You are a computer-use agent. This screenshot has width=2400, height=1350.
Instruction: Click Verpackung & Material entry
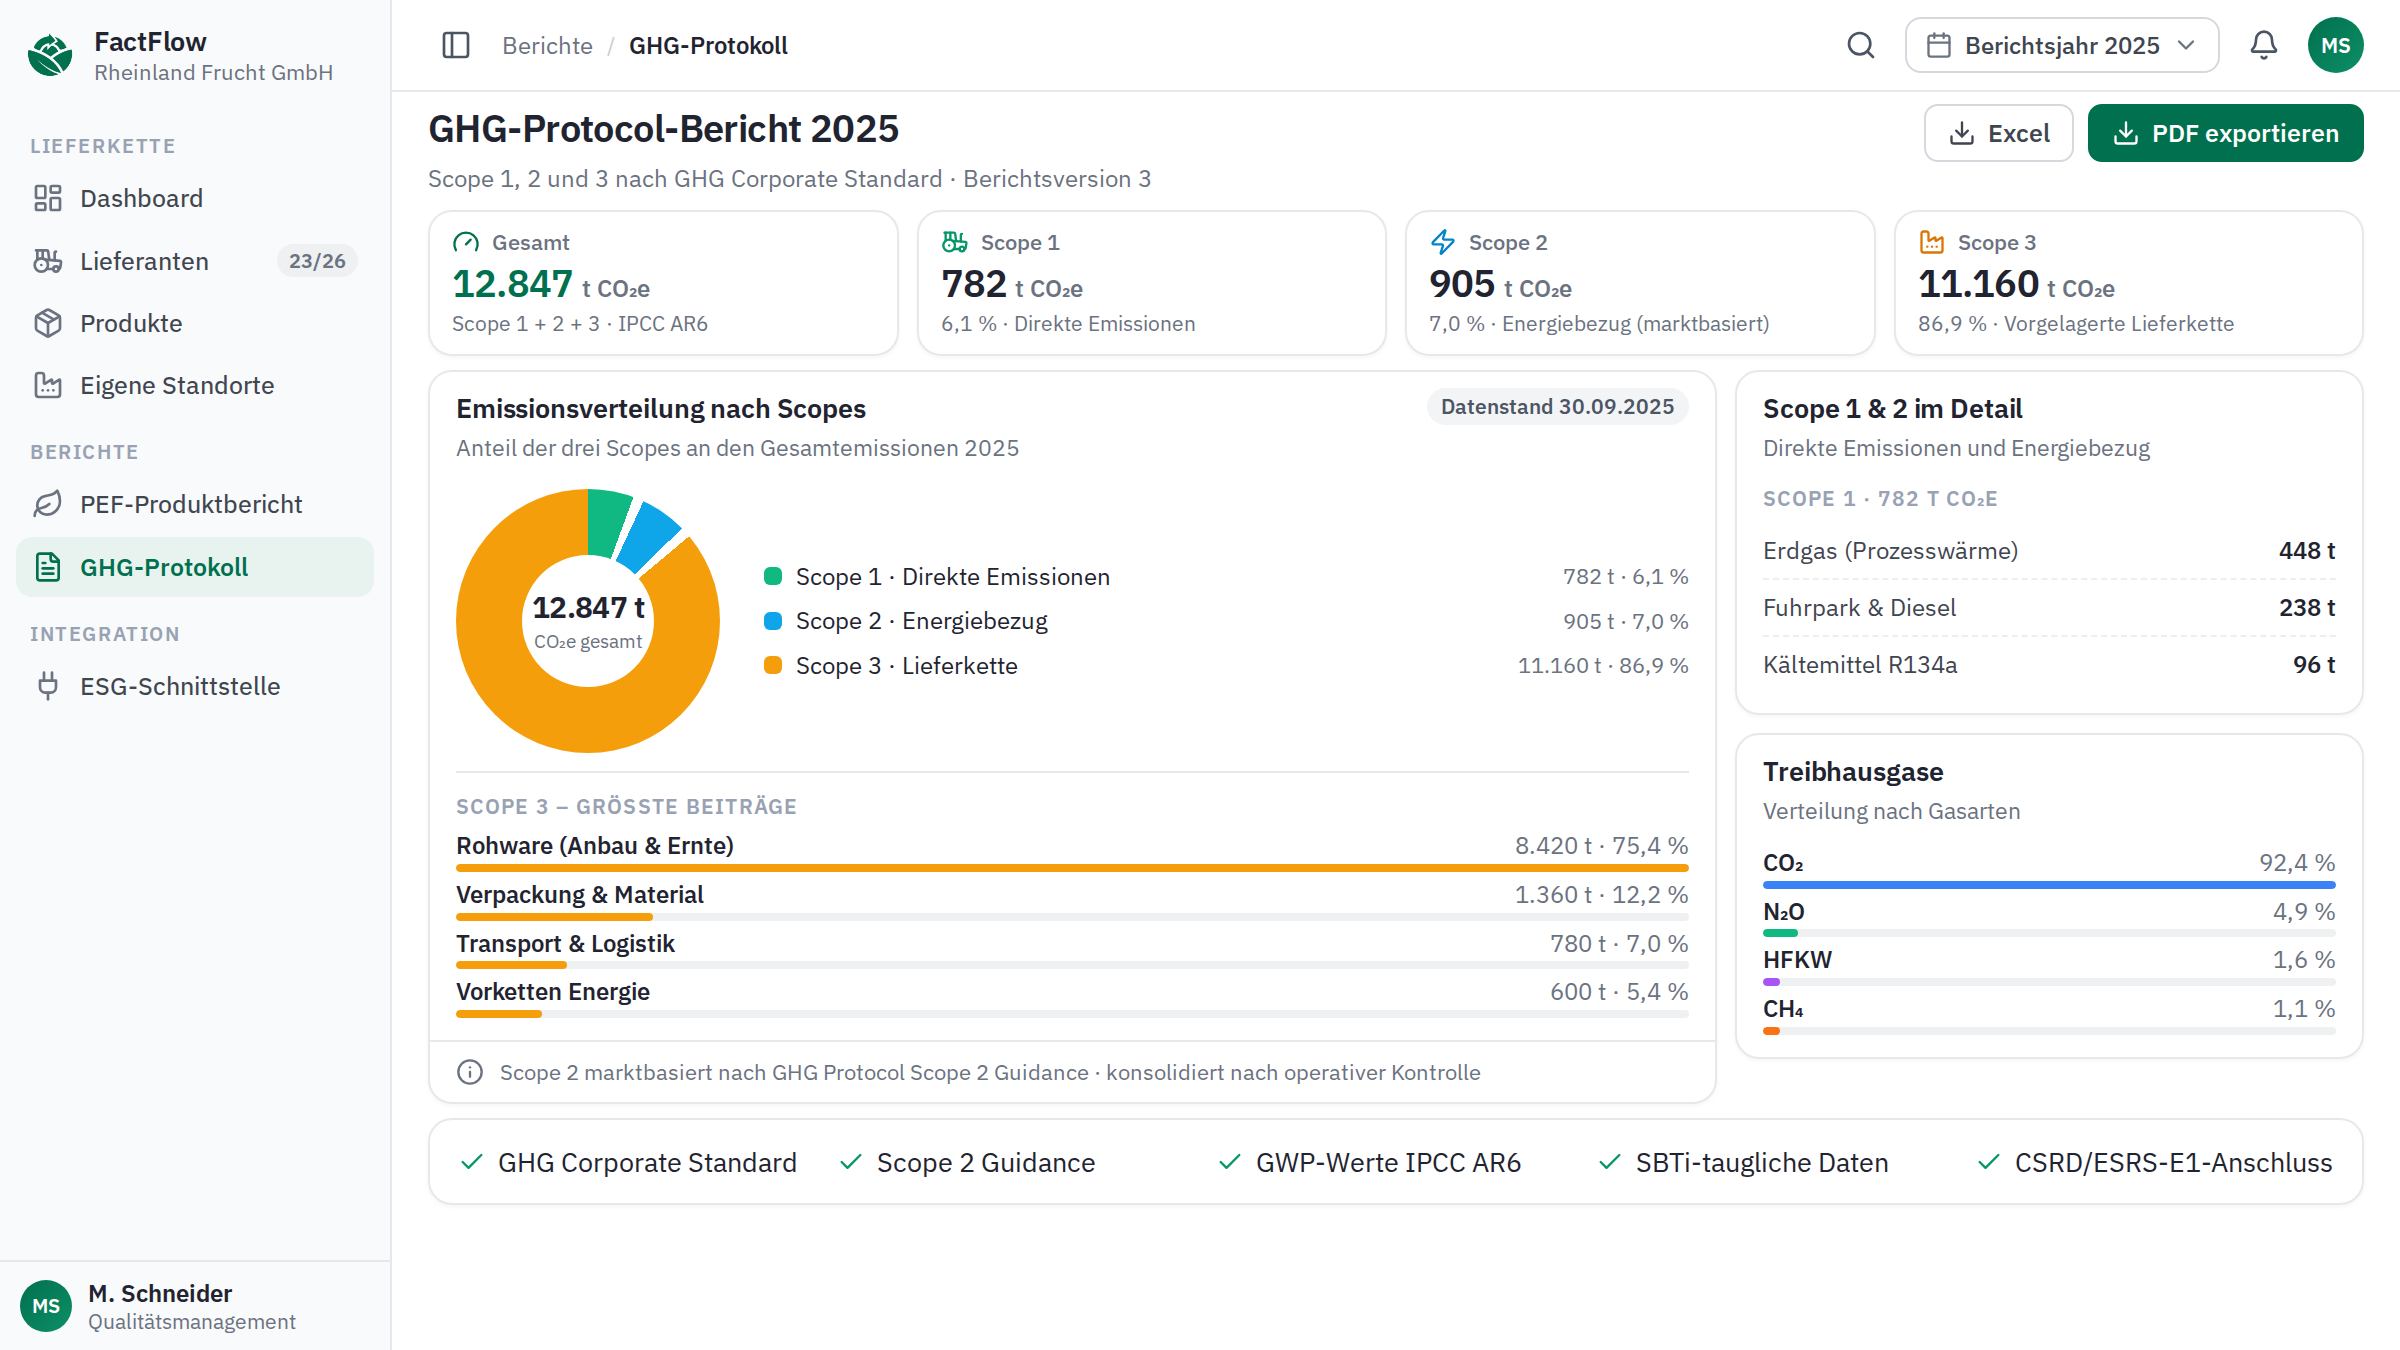click(x=1072, y=900)
